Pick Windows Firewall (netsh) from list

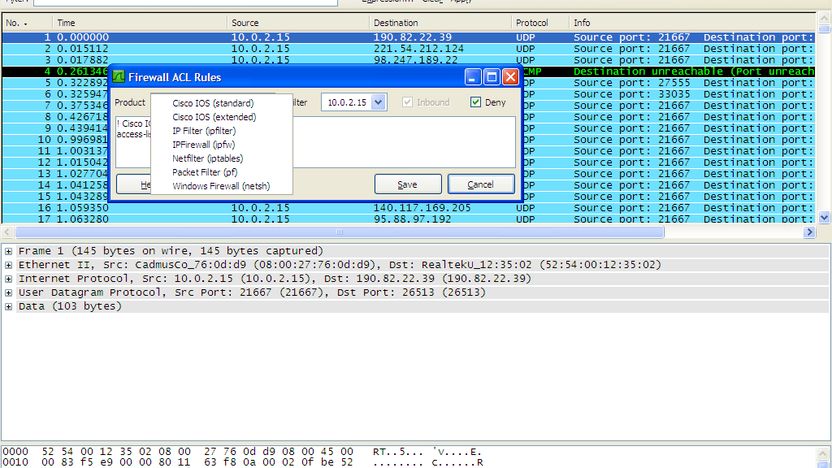(221, 186)
